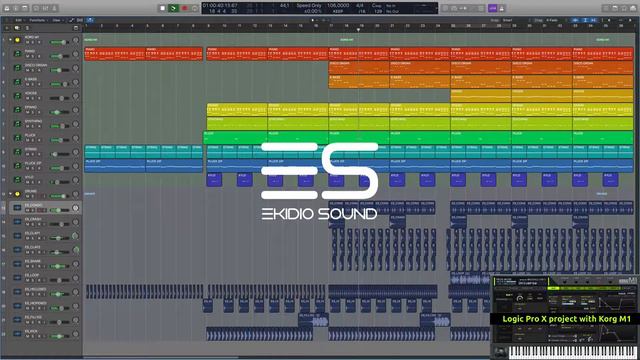640x360 pixels.
Task: Open Smart Controls
Action: pos(36,8)
